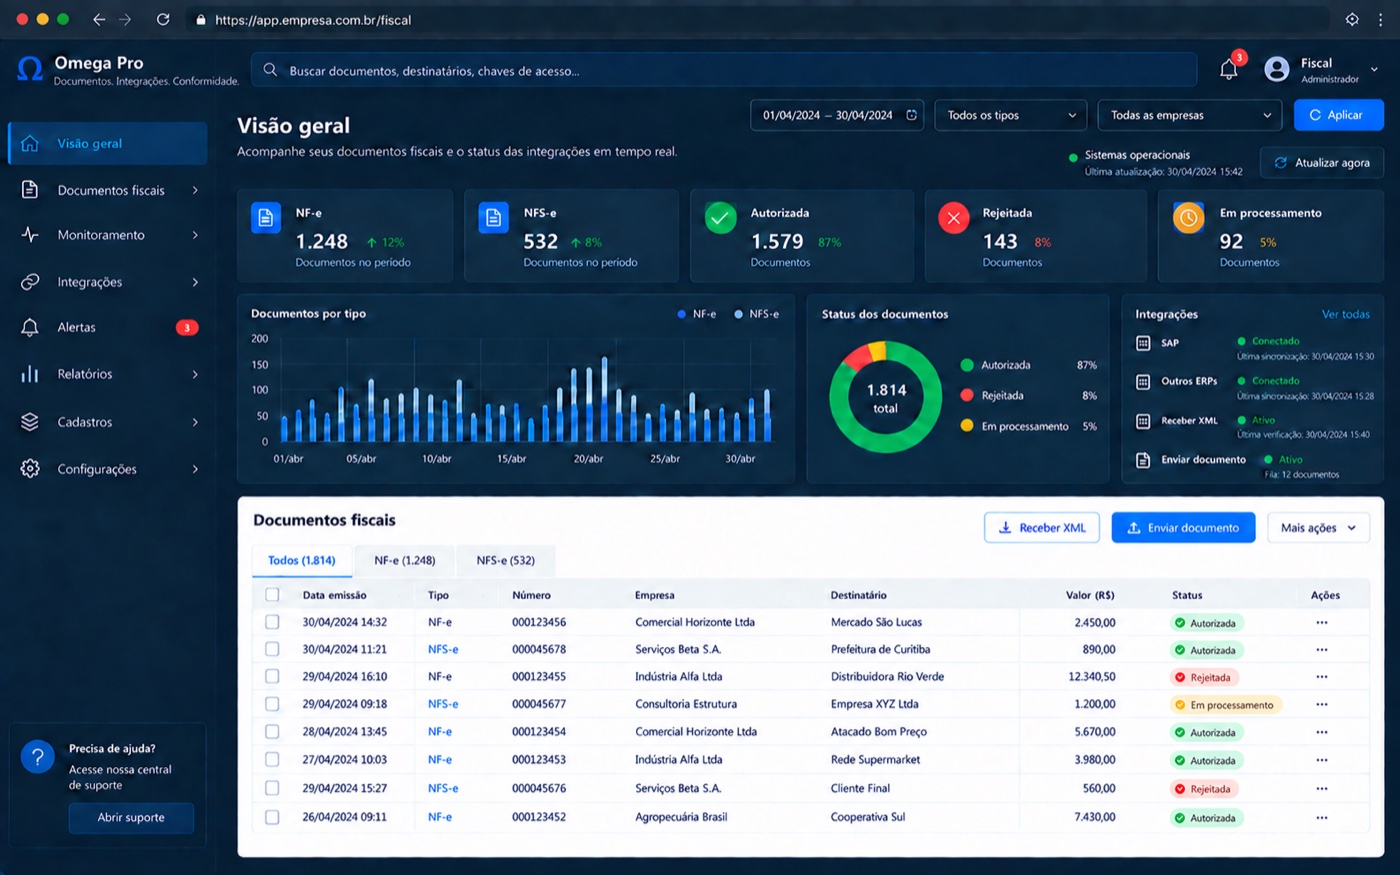This screenshot has width=1400, height=875.
Task: Toggle the select-all checkbox in table header
Action: point(272,594)
